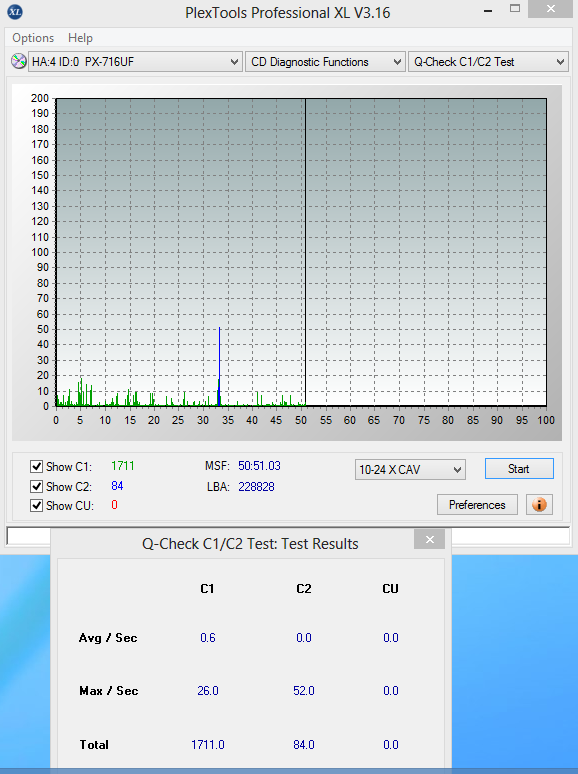Click the blue C2 spike in graph
578x774 pixels.
point(219,366)
